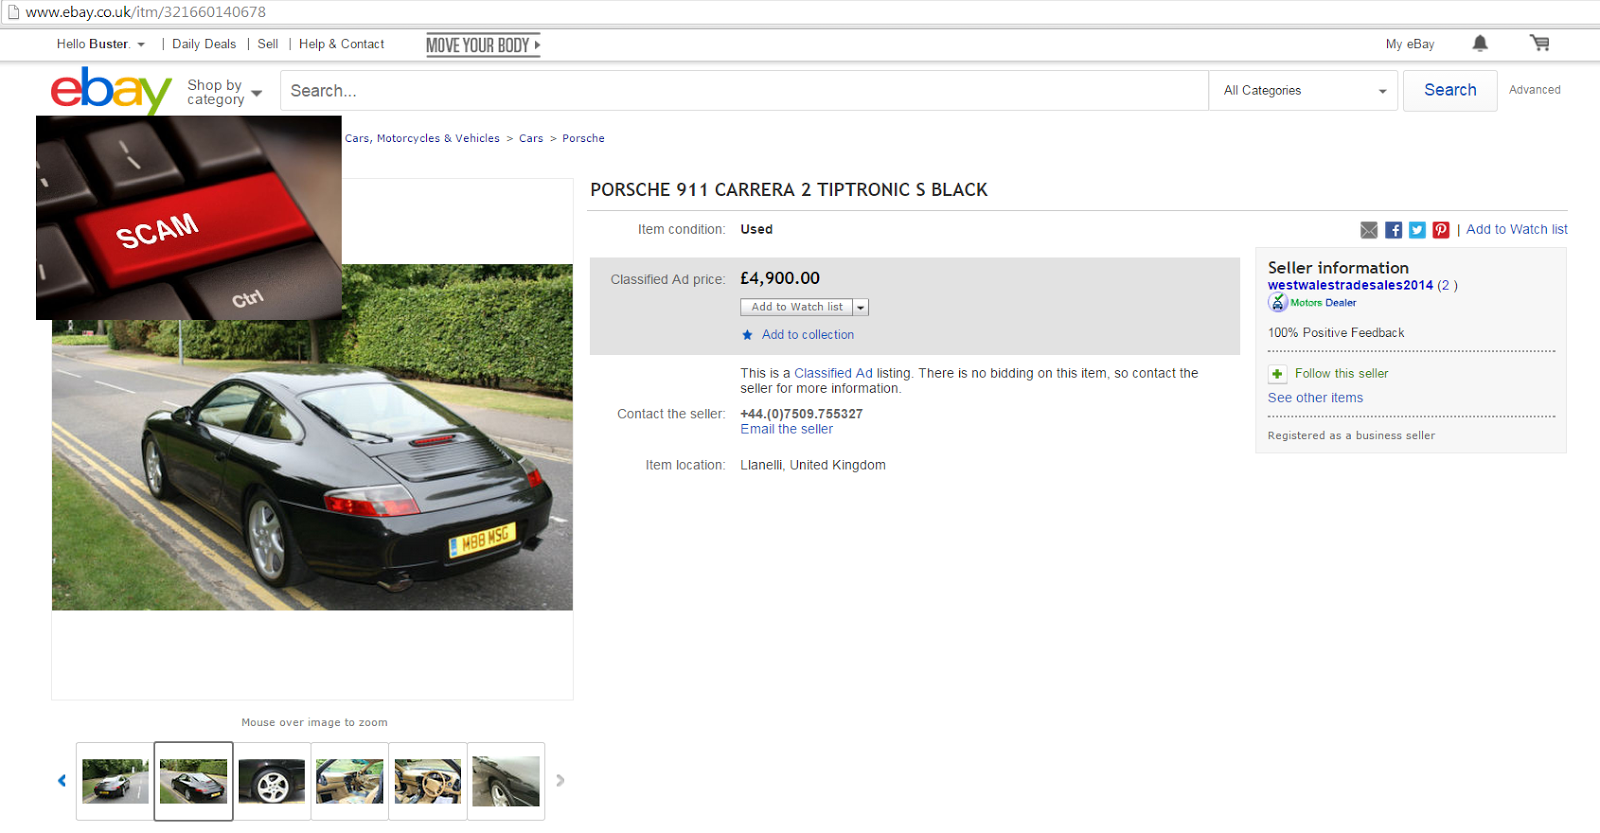The height and width of the screenshot is (833, 1600).
Task: Expand the Shop by category dropdown
Action: click(225, 92)
